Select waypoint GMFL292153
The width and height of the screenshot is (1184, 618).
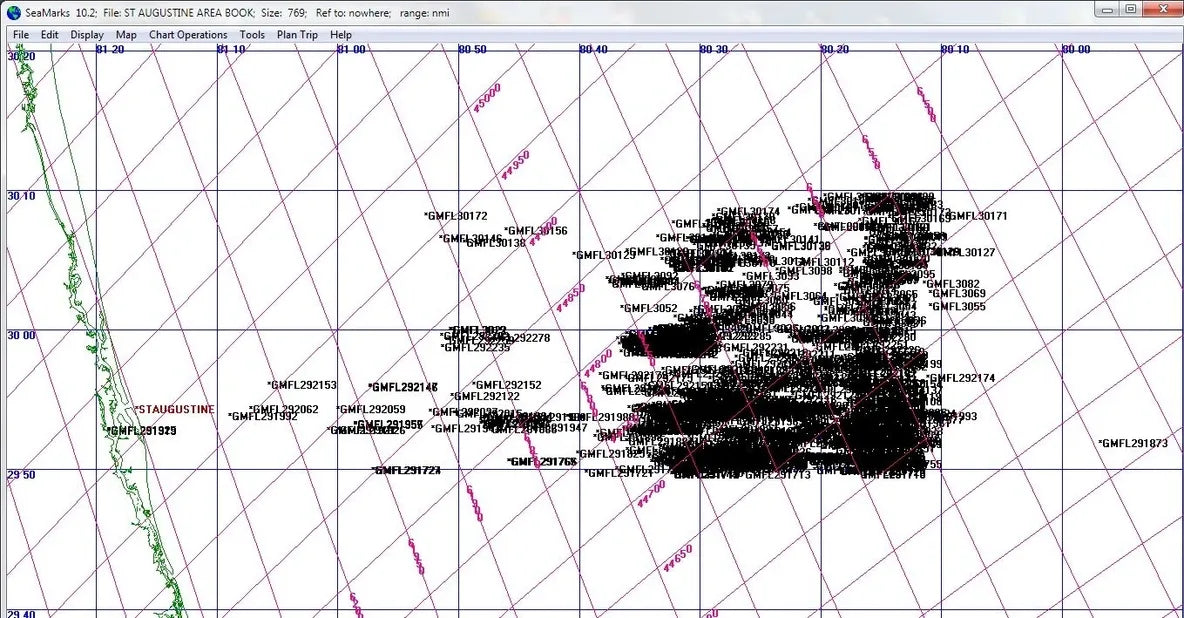[x=302, y=385]
